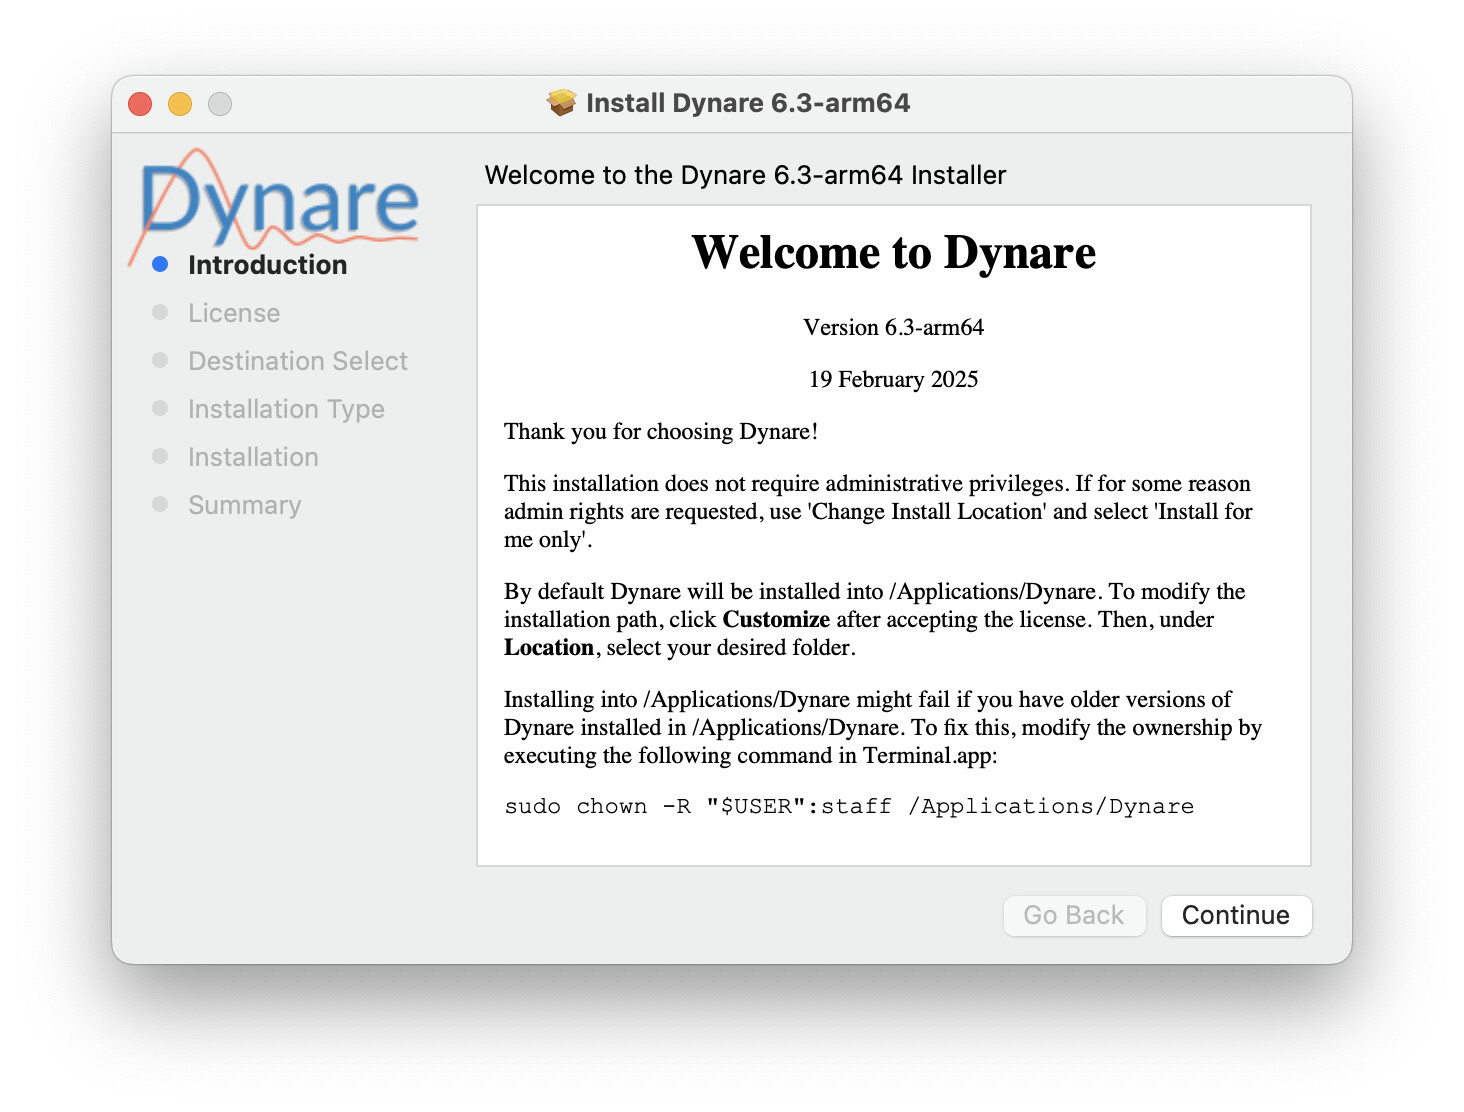Click the gray bullet beside Destination Select
This screenshot has height=1112, width=1464.
click(160, 360)
